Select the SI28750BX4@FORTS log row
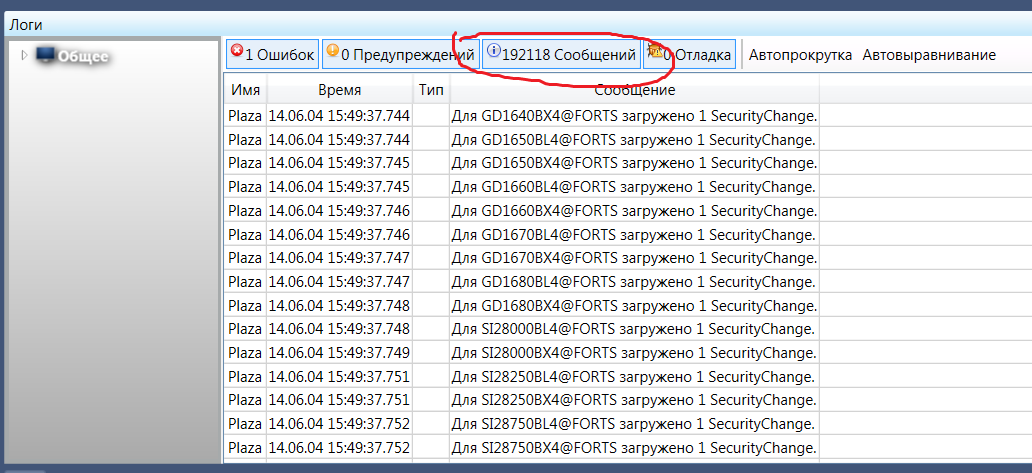Image resolution: width=1032 pixels, height=473 pixels. pos(628,448)
